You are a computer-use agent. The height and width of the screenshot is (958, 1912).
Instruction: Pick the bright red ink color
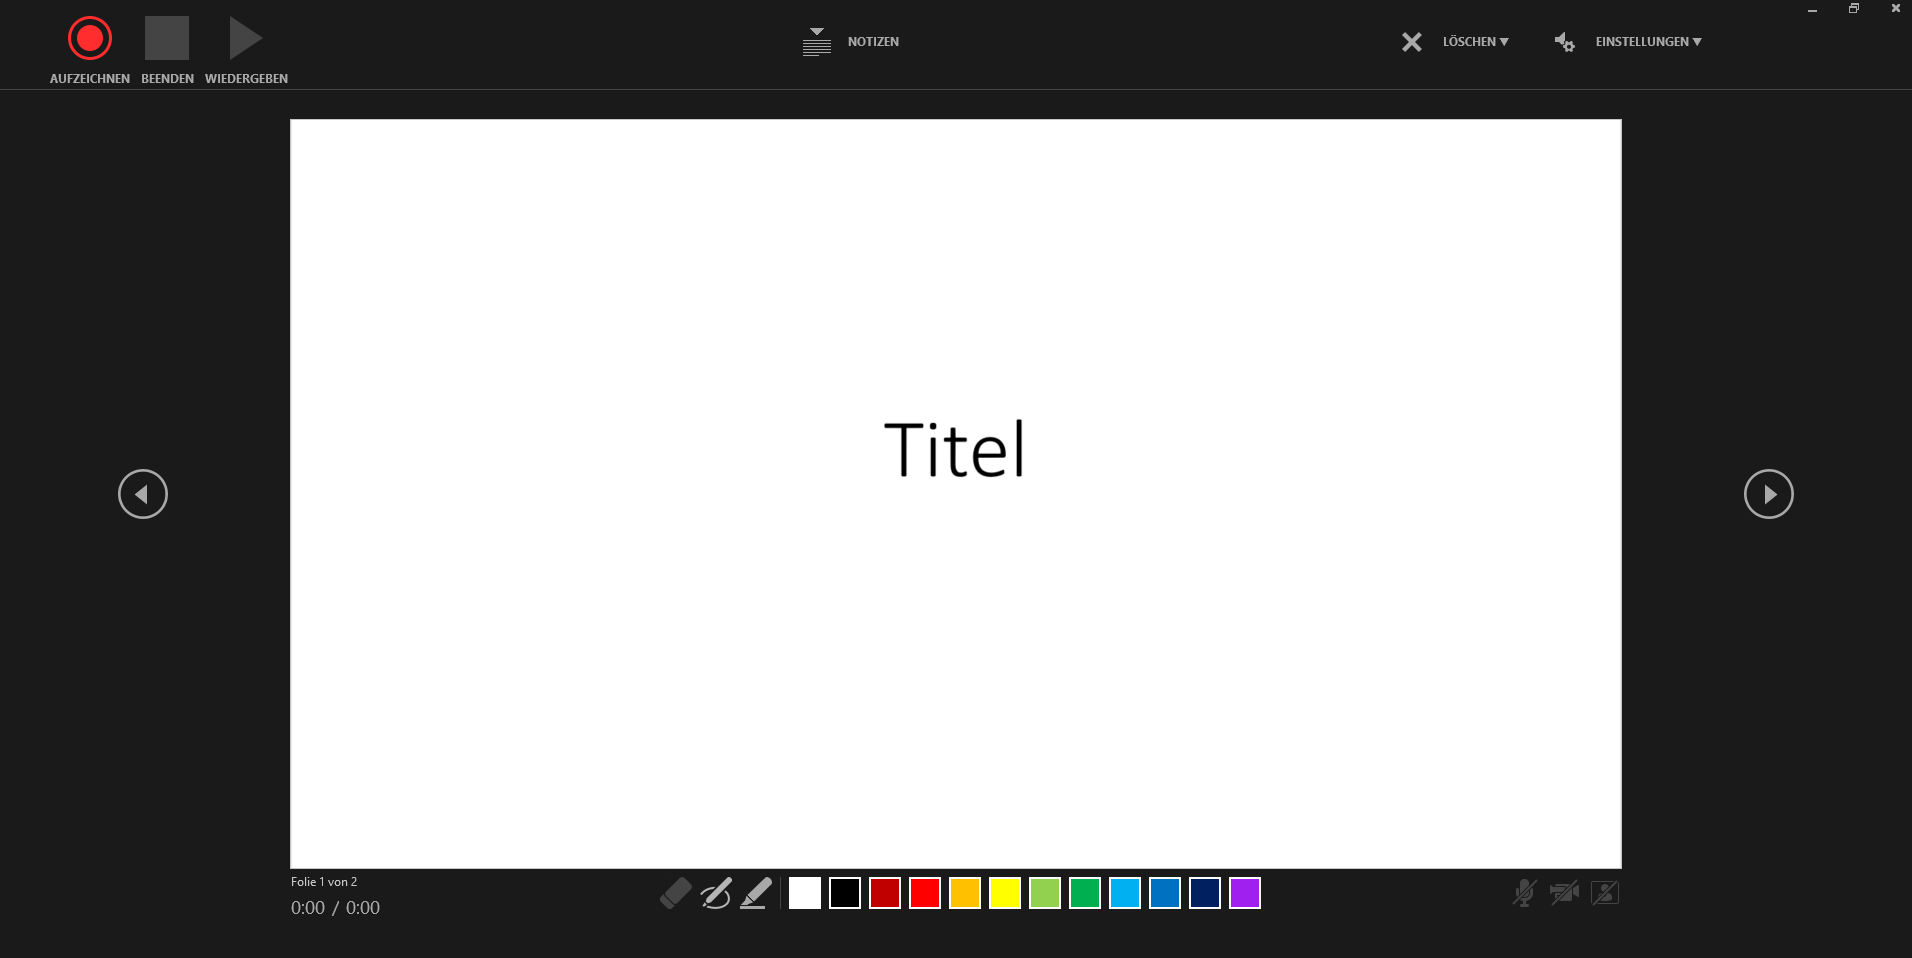coord(925,893)
